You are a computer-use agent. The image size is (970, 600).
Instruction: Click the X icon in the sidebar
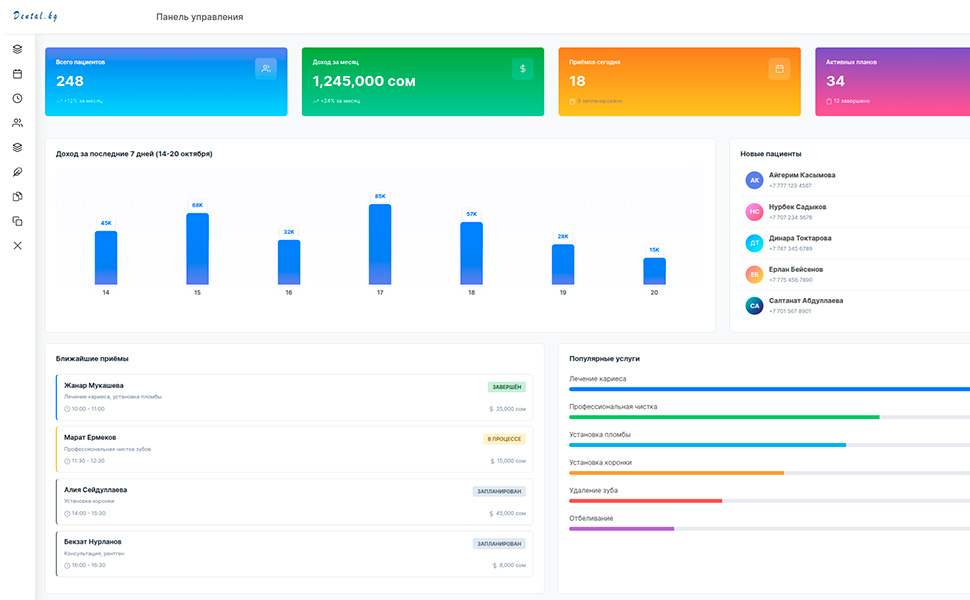tap(17, 245)
